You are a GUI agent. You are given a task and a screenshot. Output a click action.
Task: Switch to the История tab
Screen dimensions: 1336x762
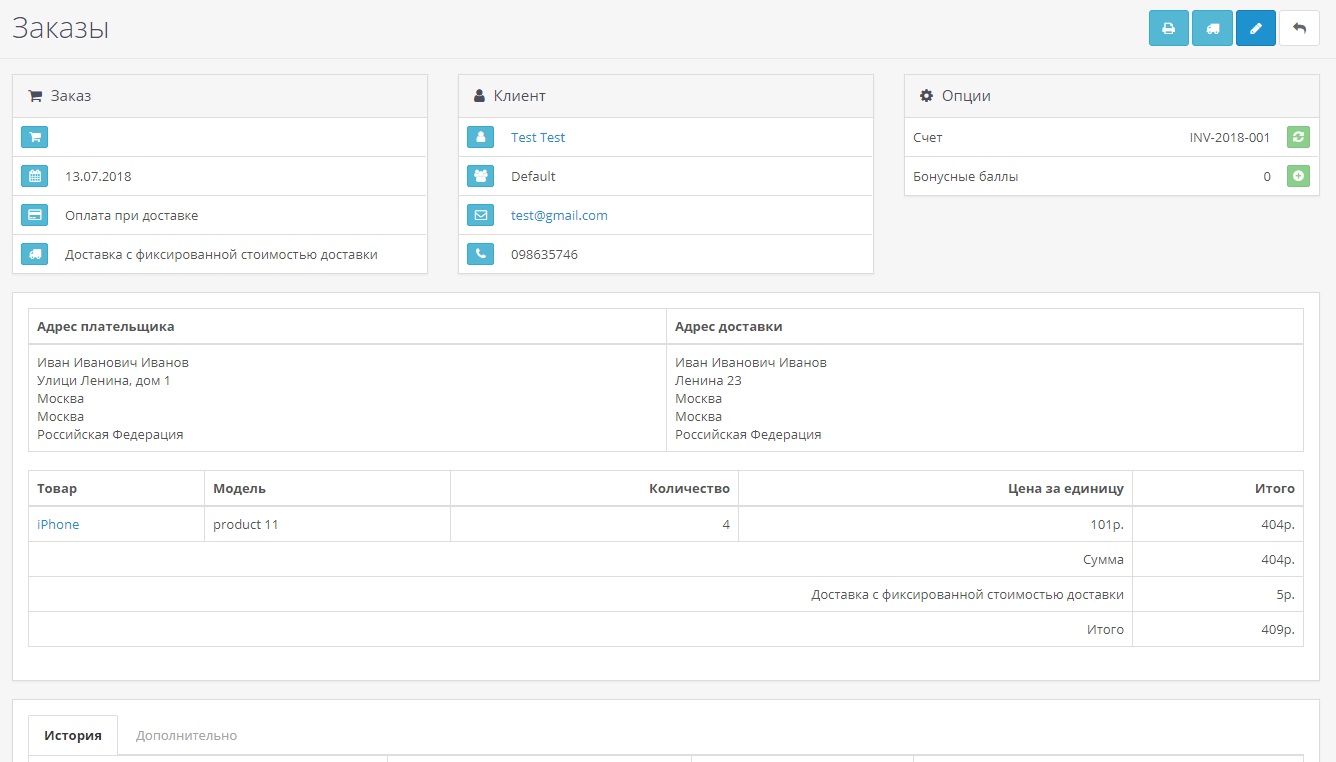(x=73, y=735)
